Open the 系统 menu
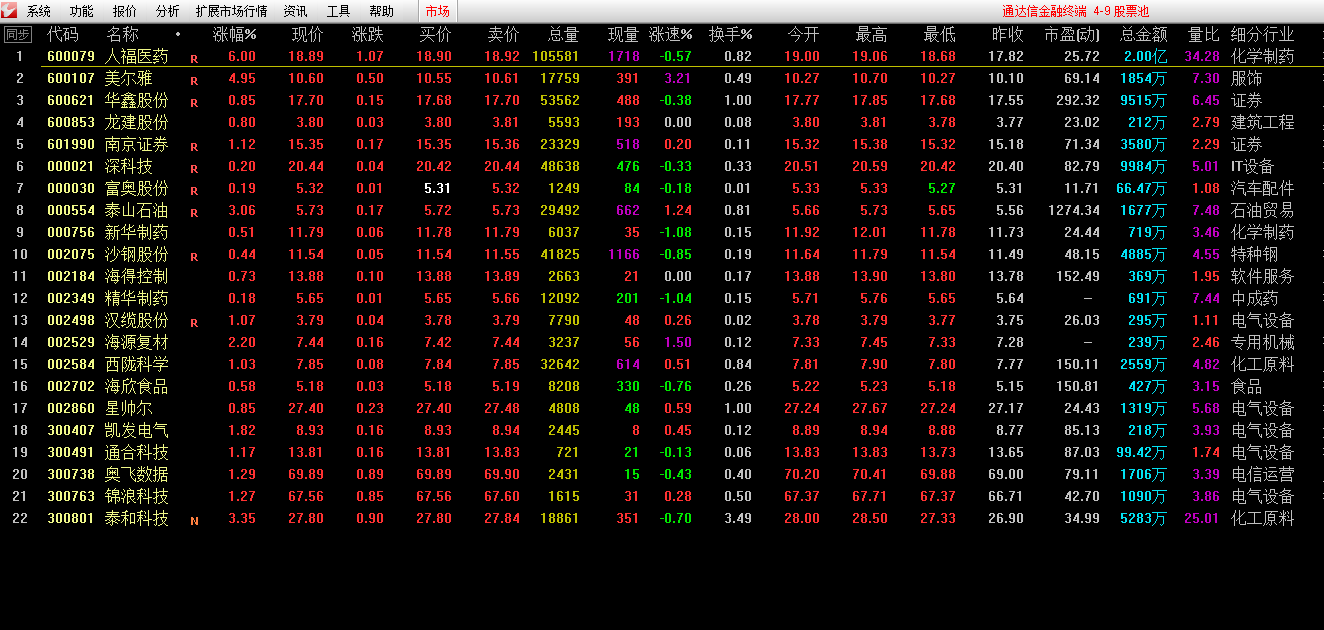Viewport: 1324px width, 630px height. point(39,12)
